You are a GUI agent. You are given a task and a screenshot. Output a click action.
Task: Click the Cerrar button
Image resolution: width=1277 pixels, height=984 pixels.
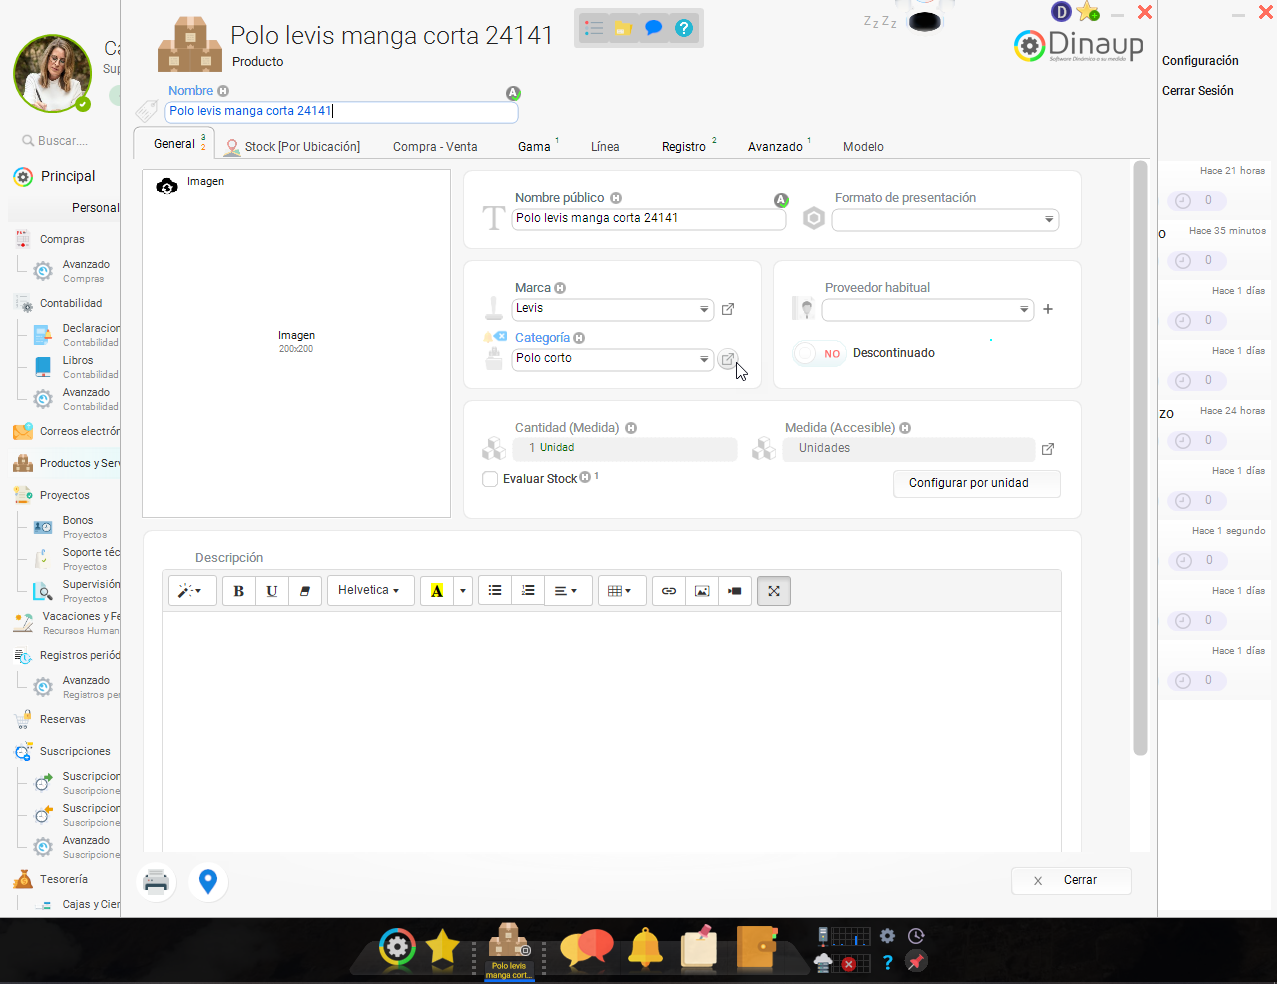(1071, 881)
